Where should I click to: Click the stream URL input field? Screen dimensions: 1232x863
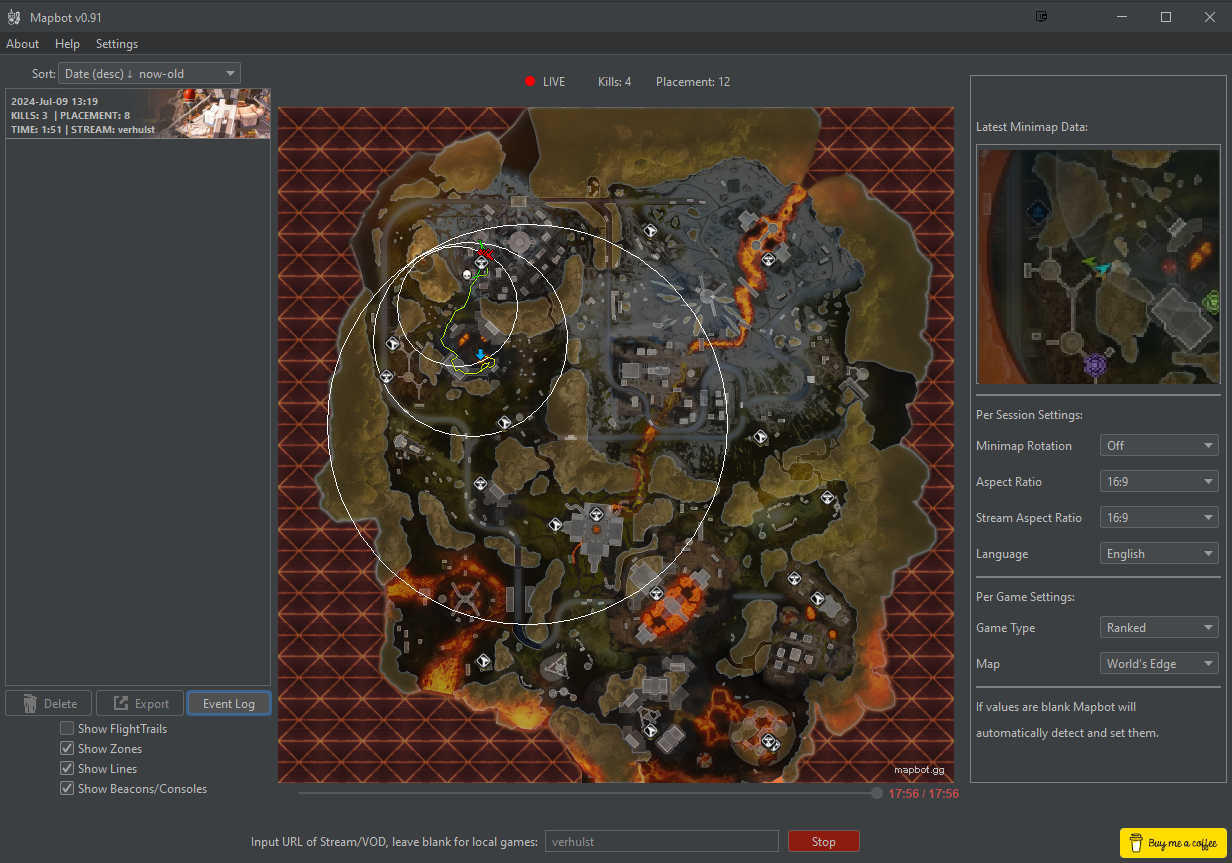(662, 841)
